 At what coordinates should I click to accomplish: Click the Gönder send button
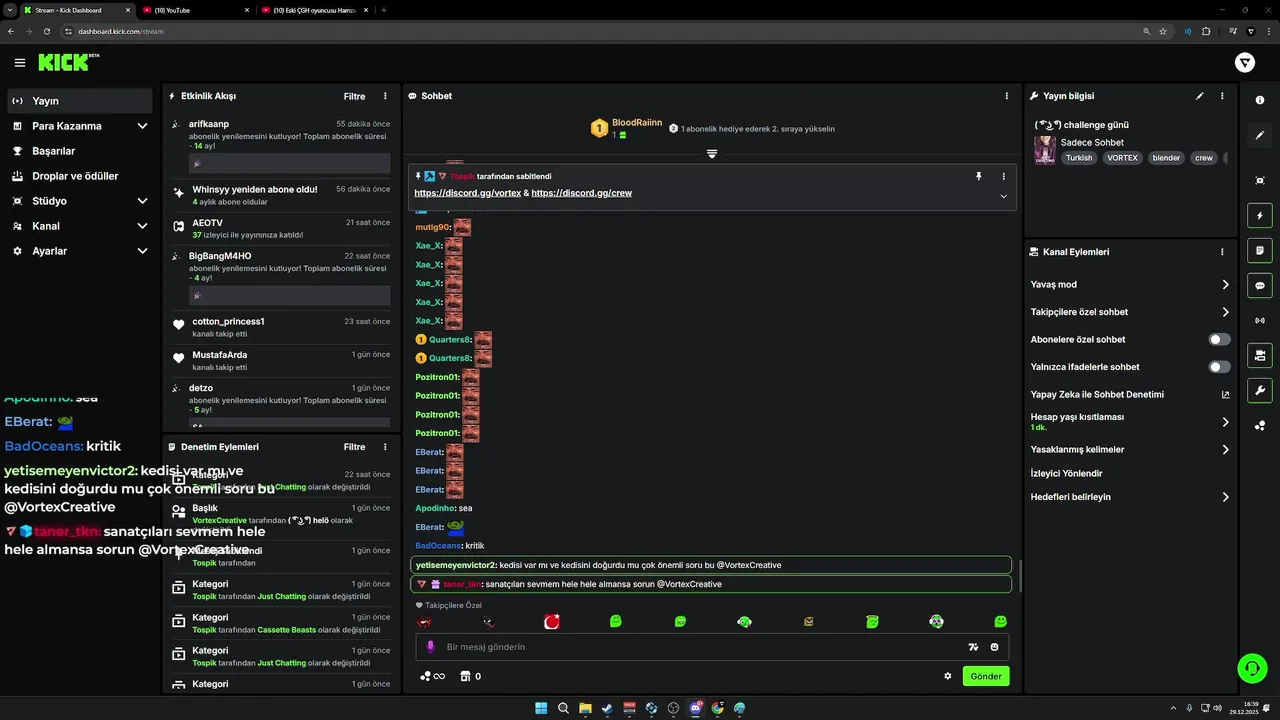(x=986, y=676)
